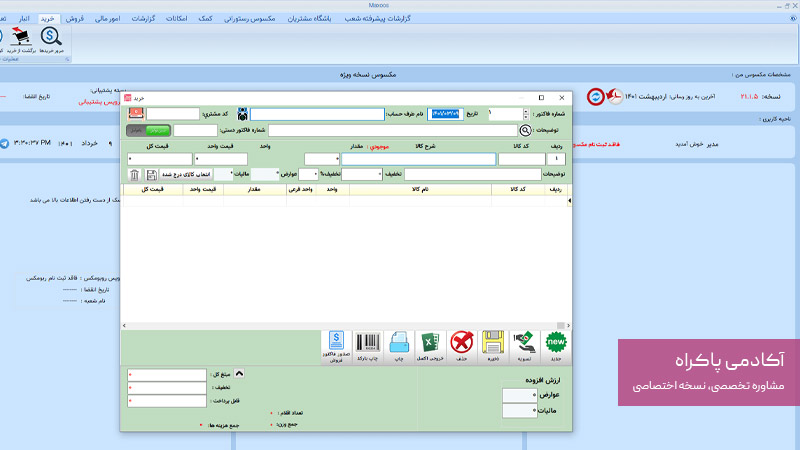This screenshot has height=450, width=800.
Task: Click the trash bin icon above the table
Action: tap(135, 175)
